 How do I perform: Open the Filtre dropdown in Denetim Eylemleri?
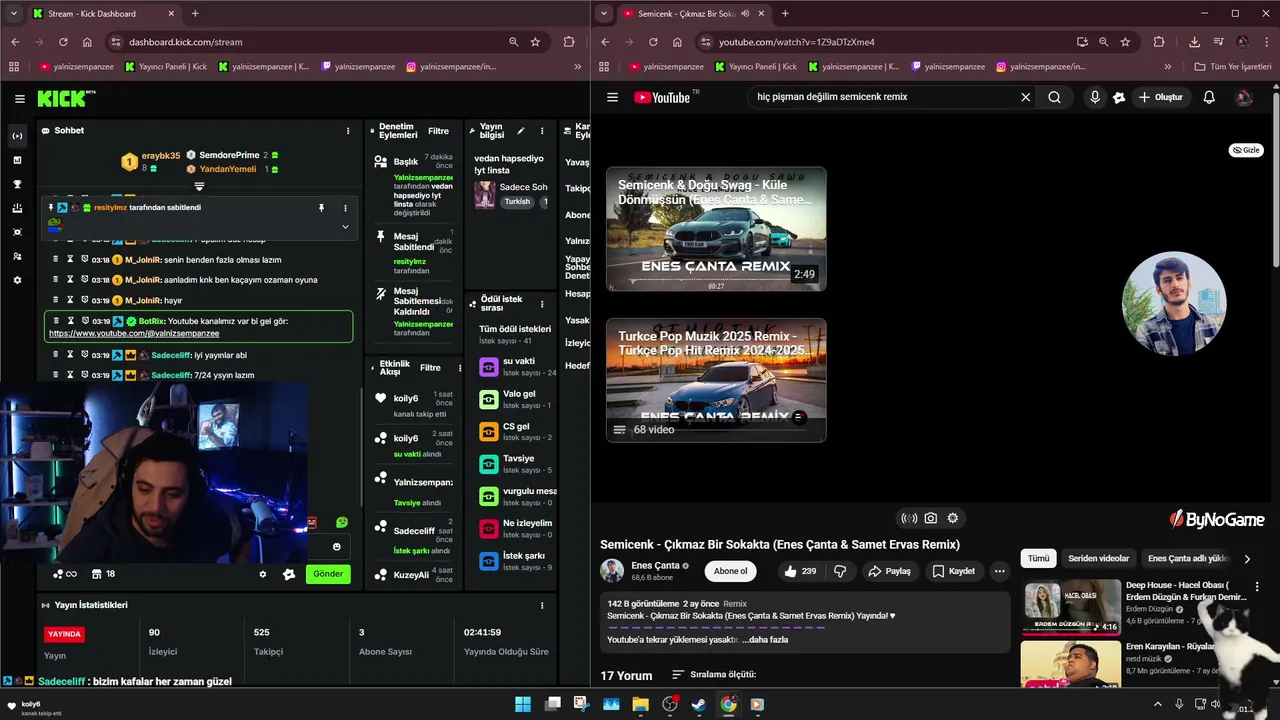[439, 131]
